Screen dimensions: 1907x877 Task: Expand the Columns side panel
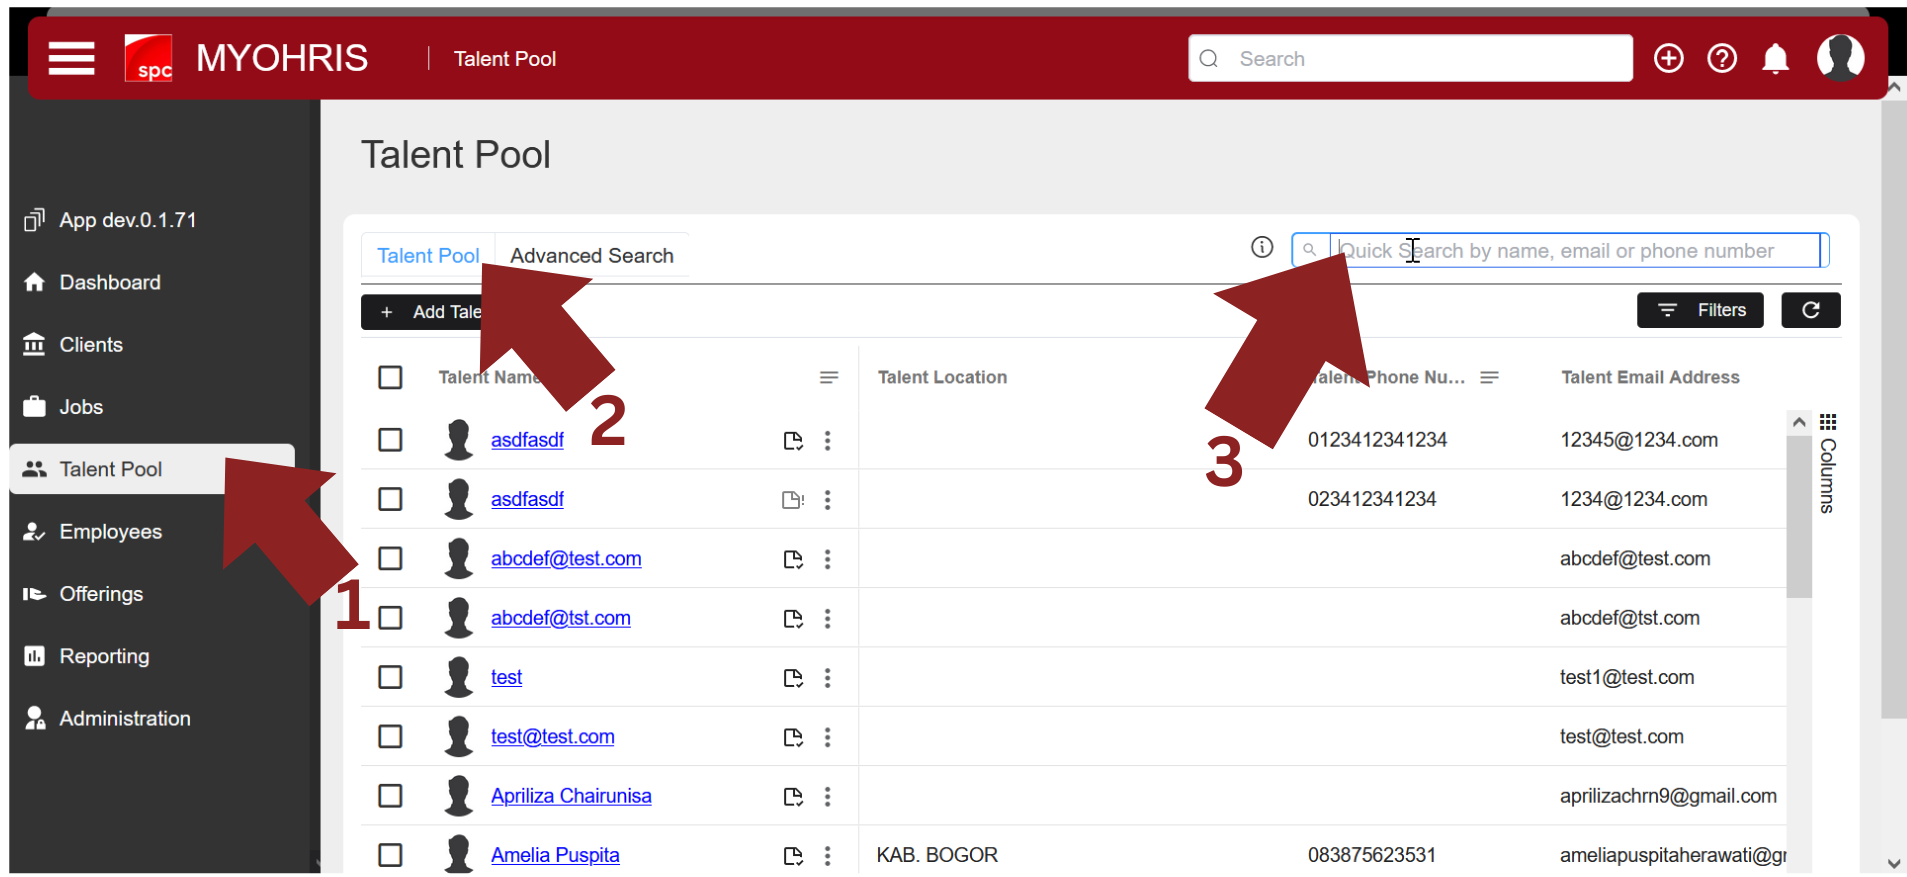click(1828, 465)
